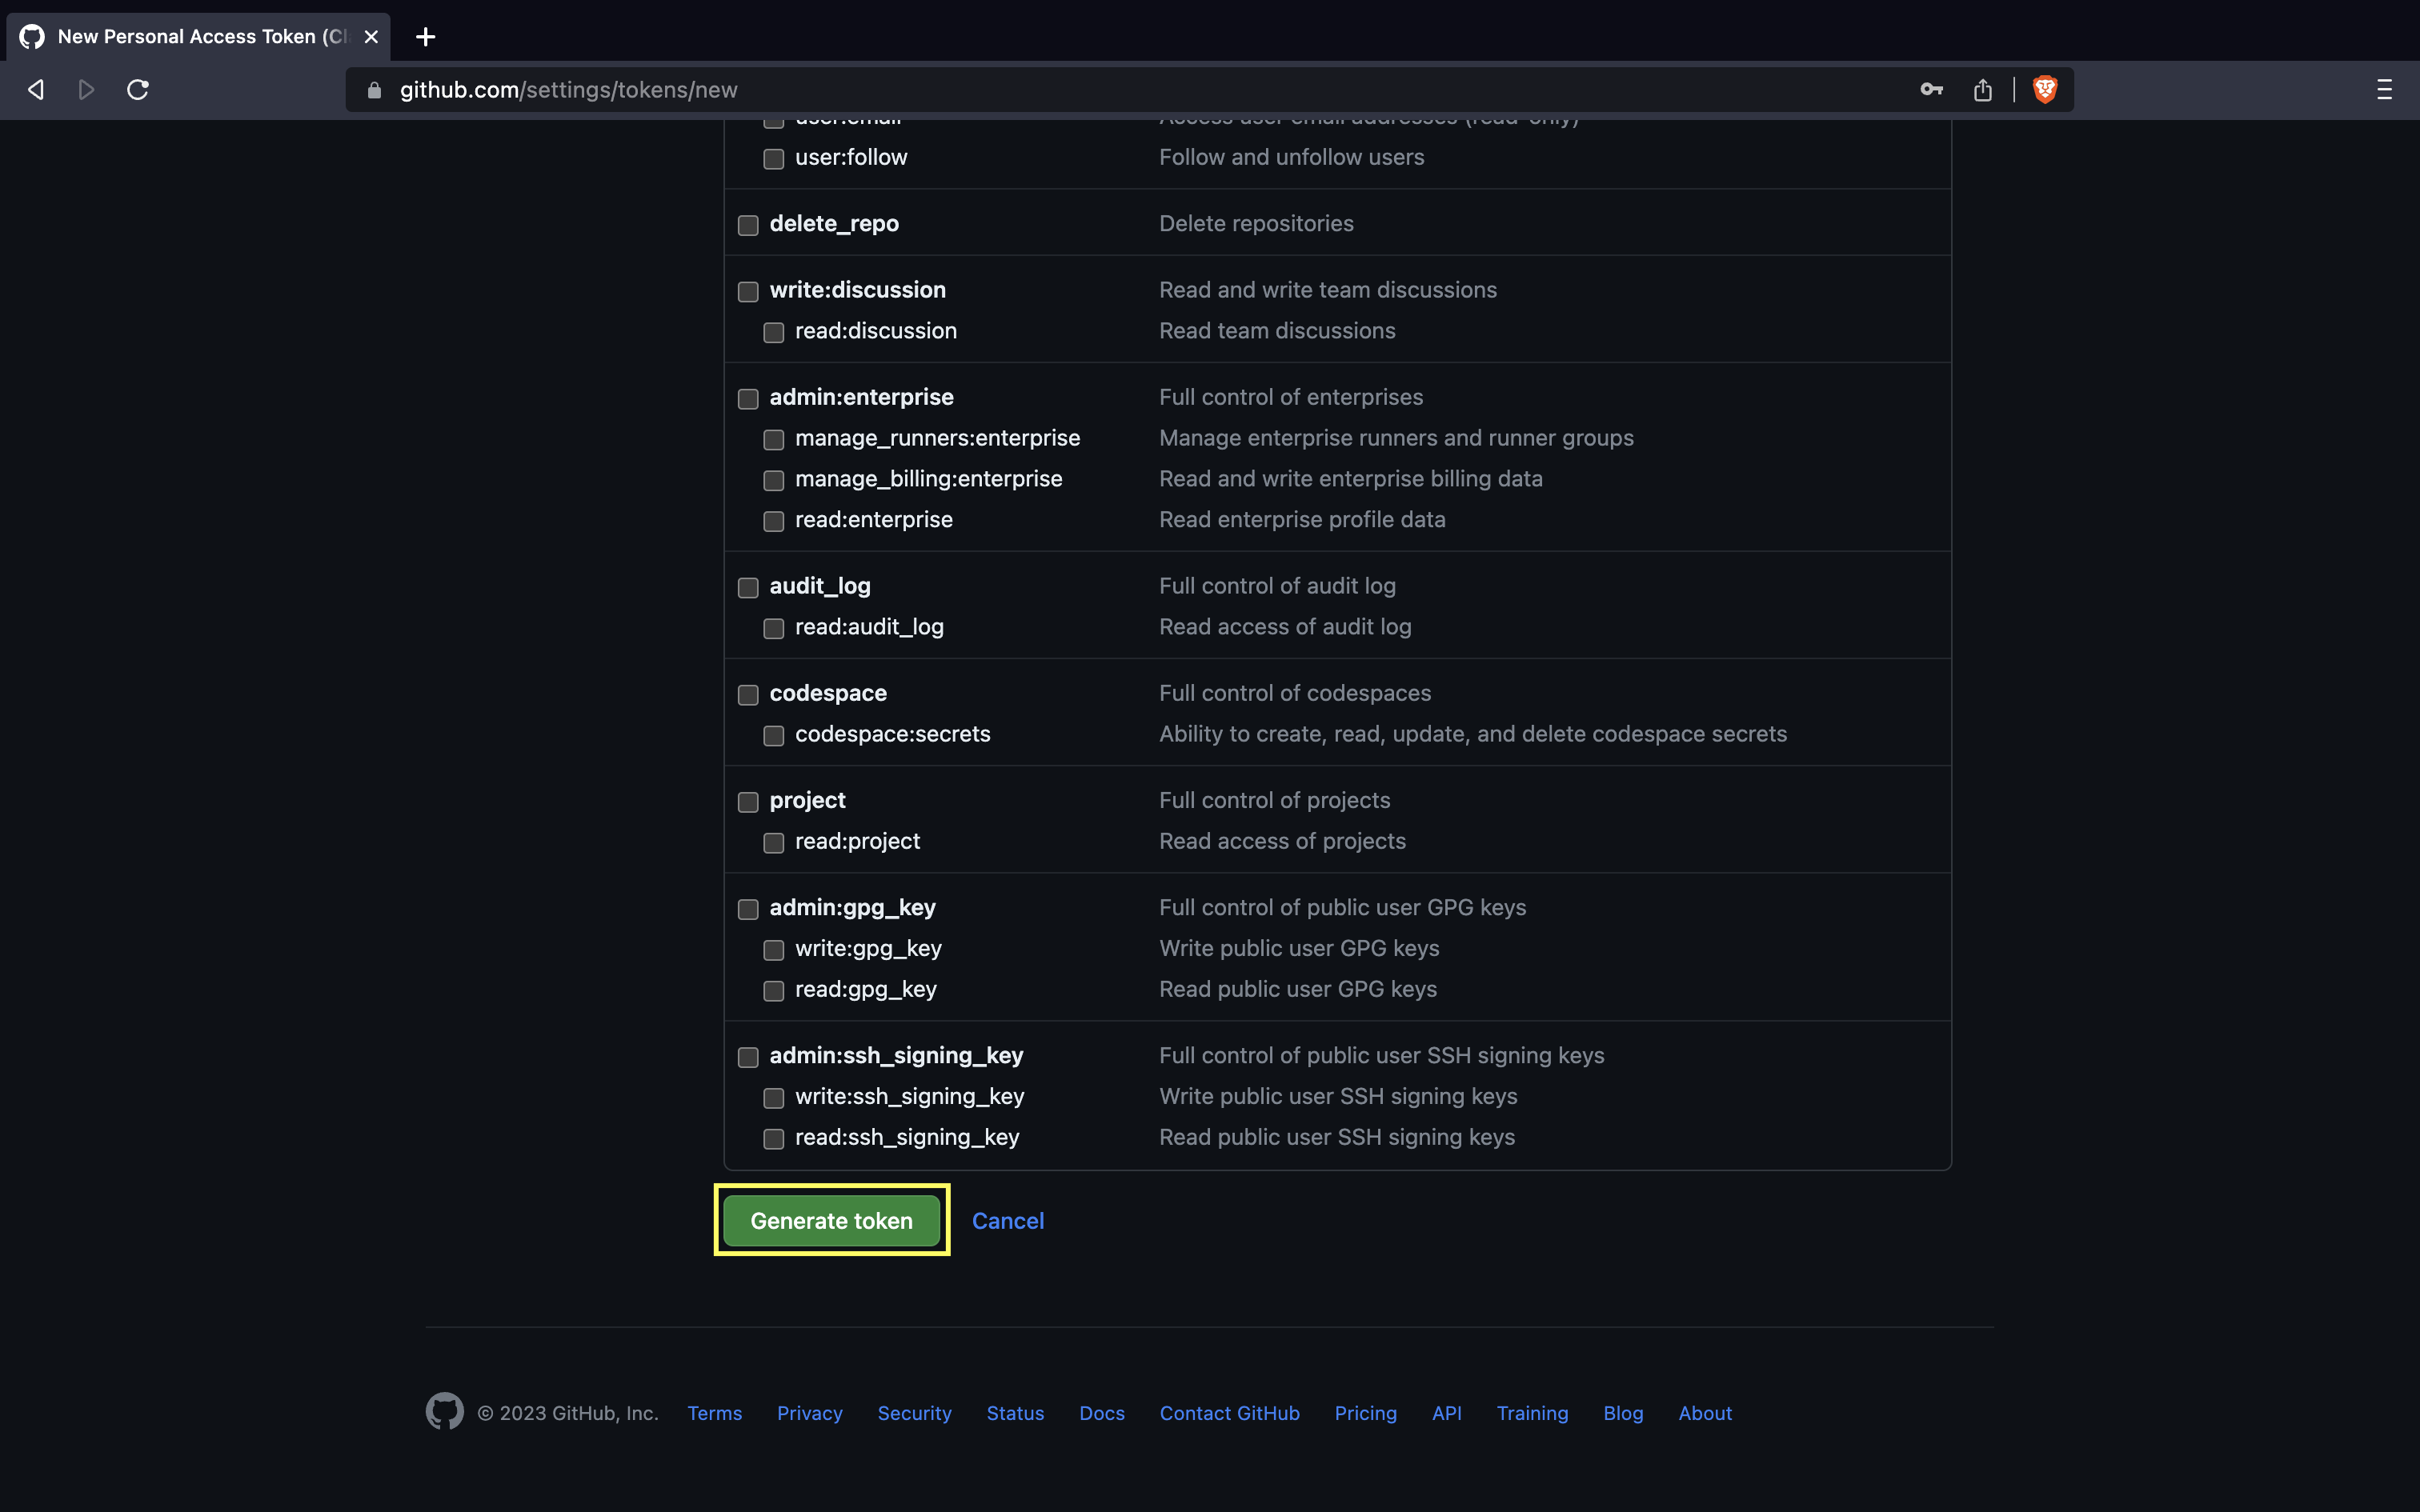The width and height of the screenshot is (2420, 1512).
Task: Visit the Security footer link
Action: pyautogui.click(x=915, y=1413)
